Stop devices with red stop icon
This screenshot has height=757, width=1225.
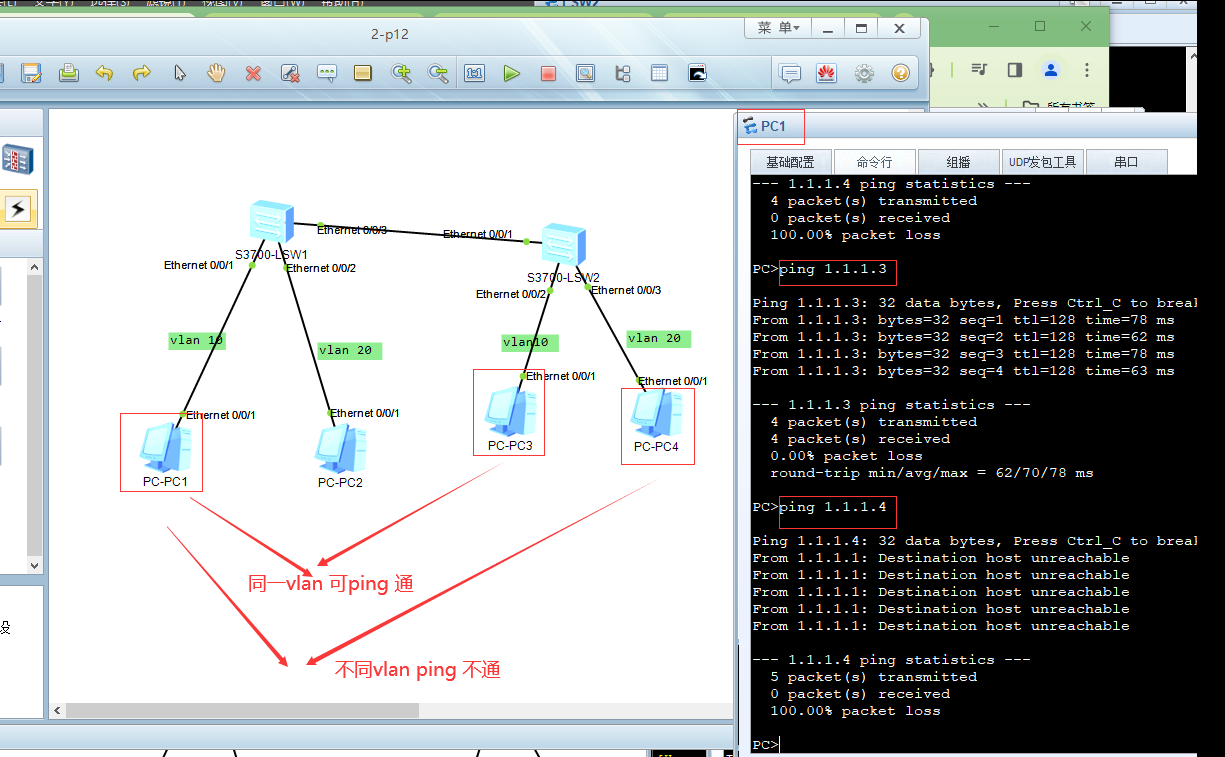click(x=548, y=73)
